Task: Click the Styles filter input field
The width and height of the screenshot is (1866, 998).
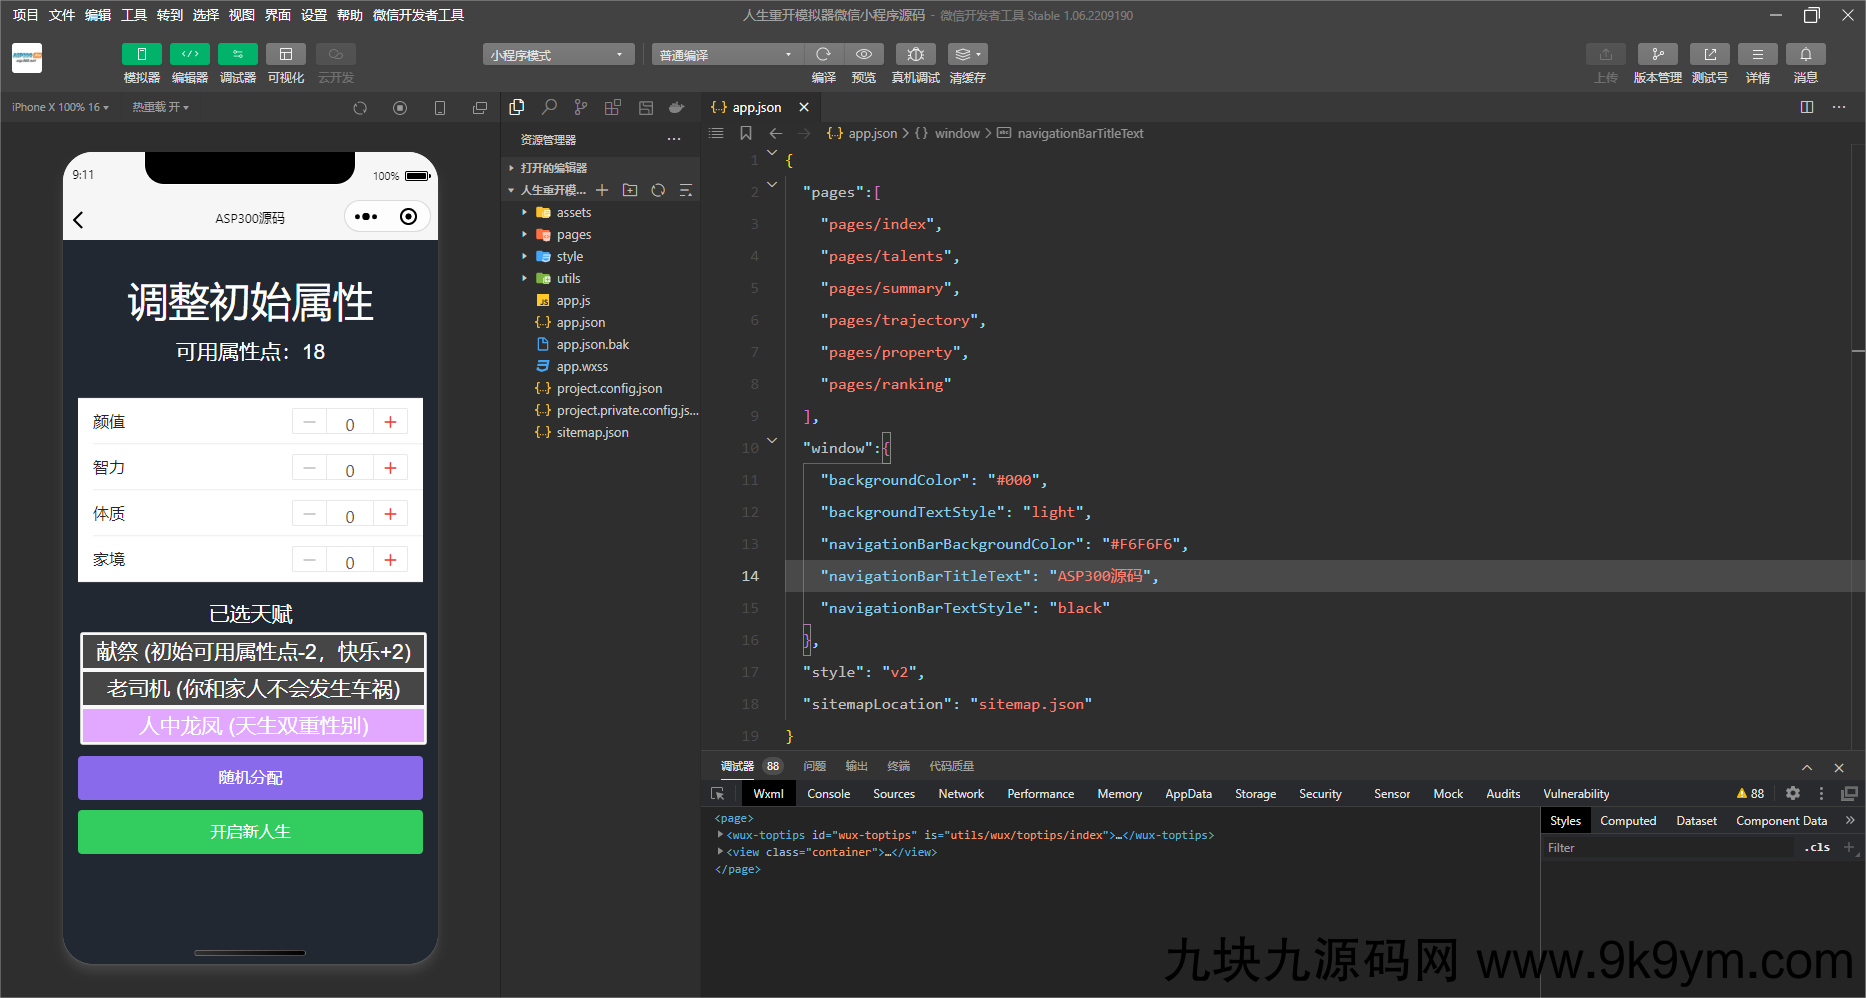Action: [1668, 848]
